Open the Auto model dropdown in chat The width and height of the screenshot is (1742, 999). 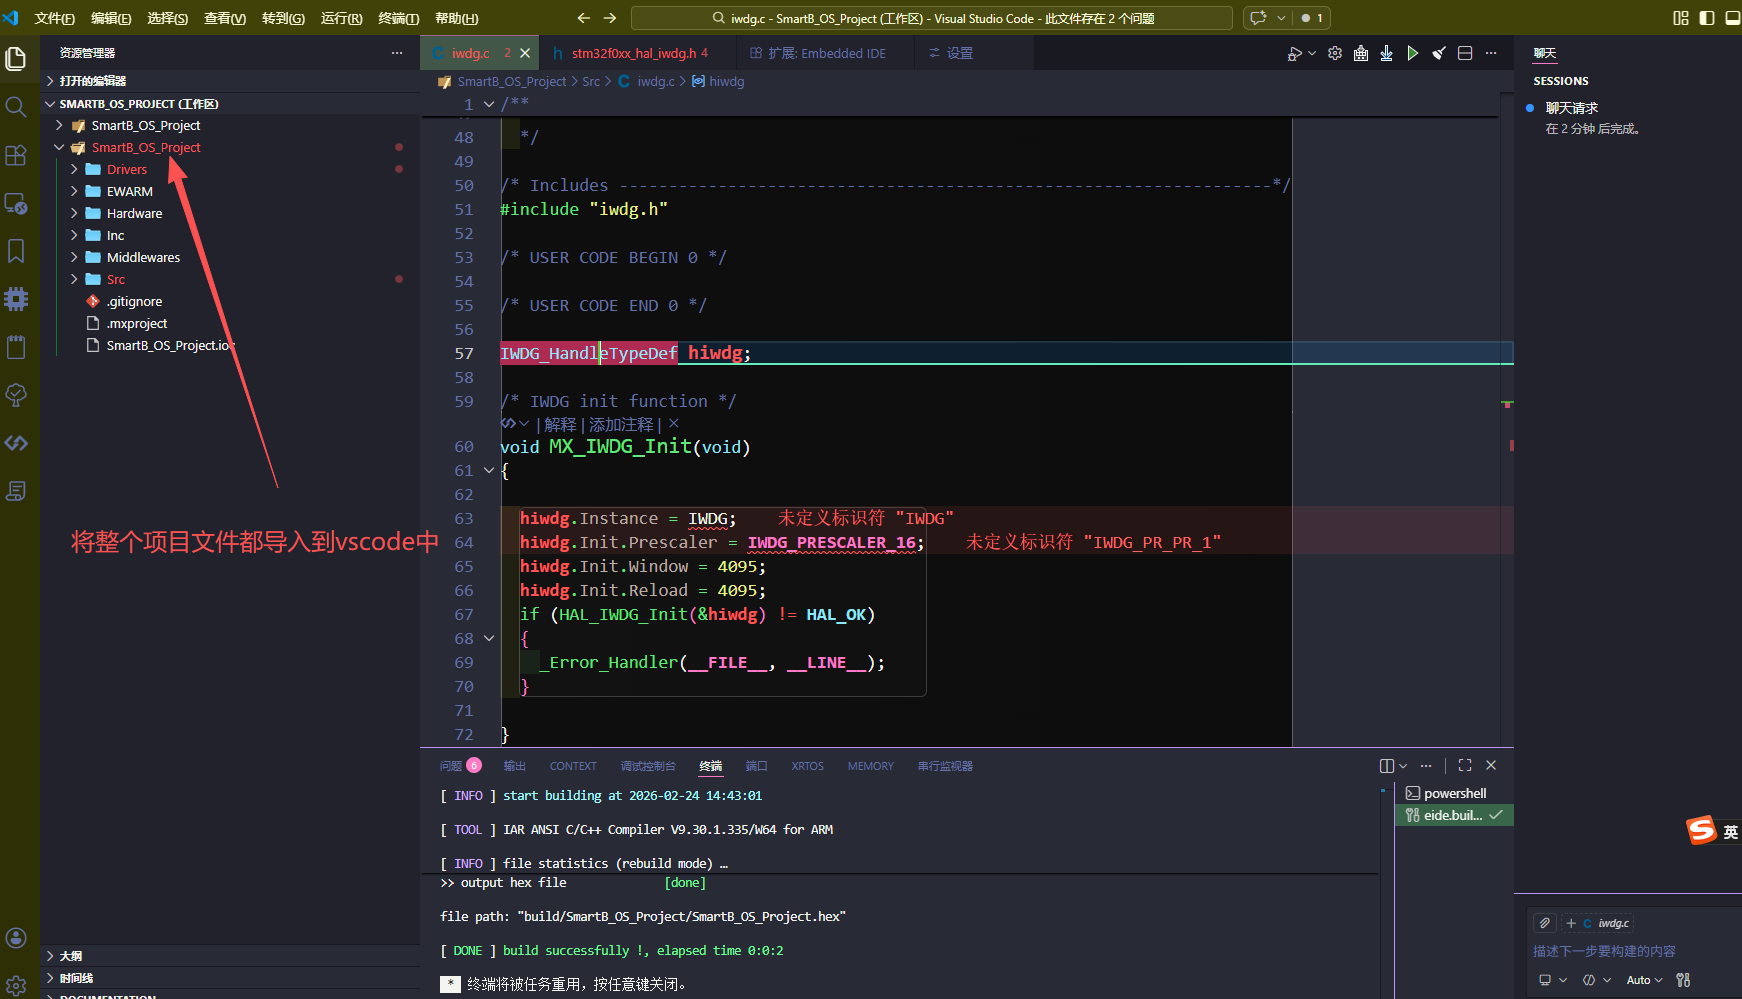1644,980
